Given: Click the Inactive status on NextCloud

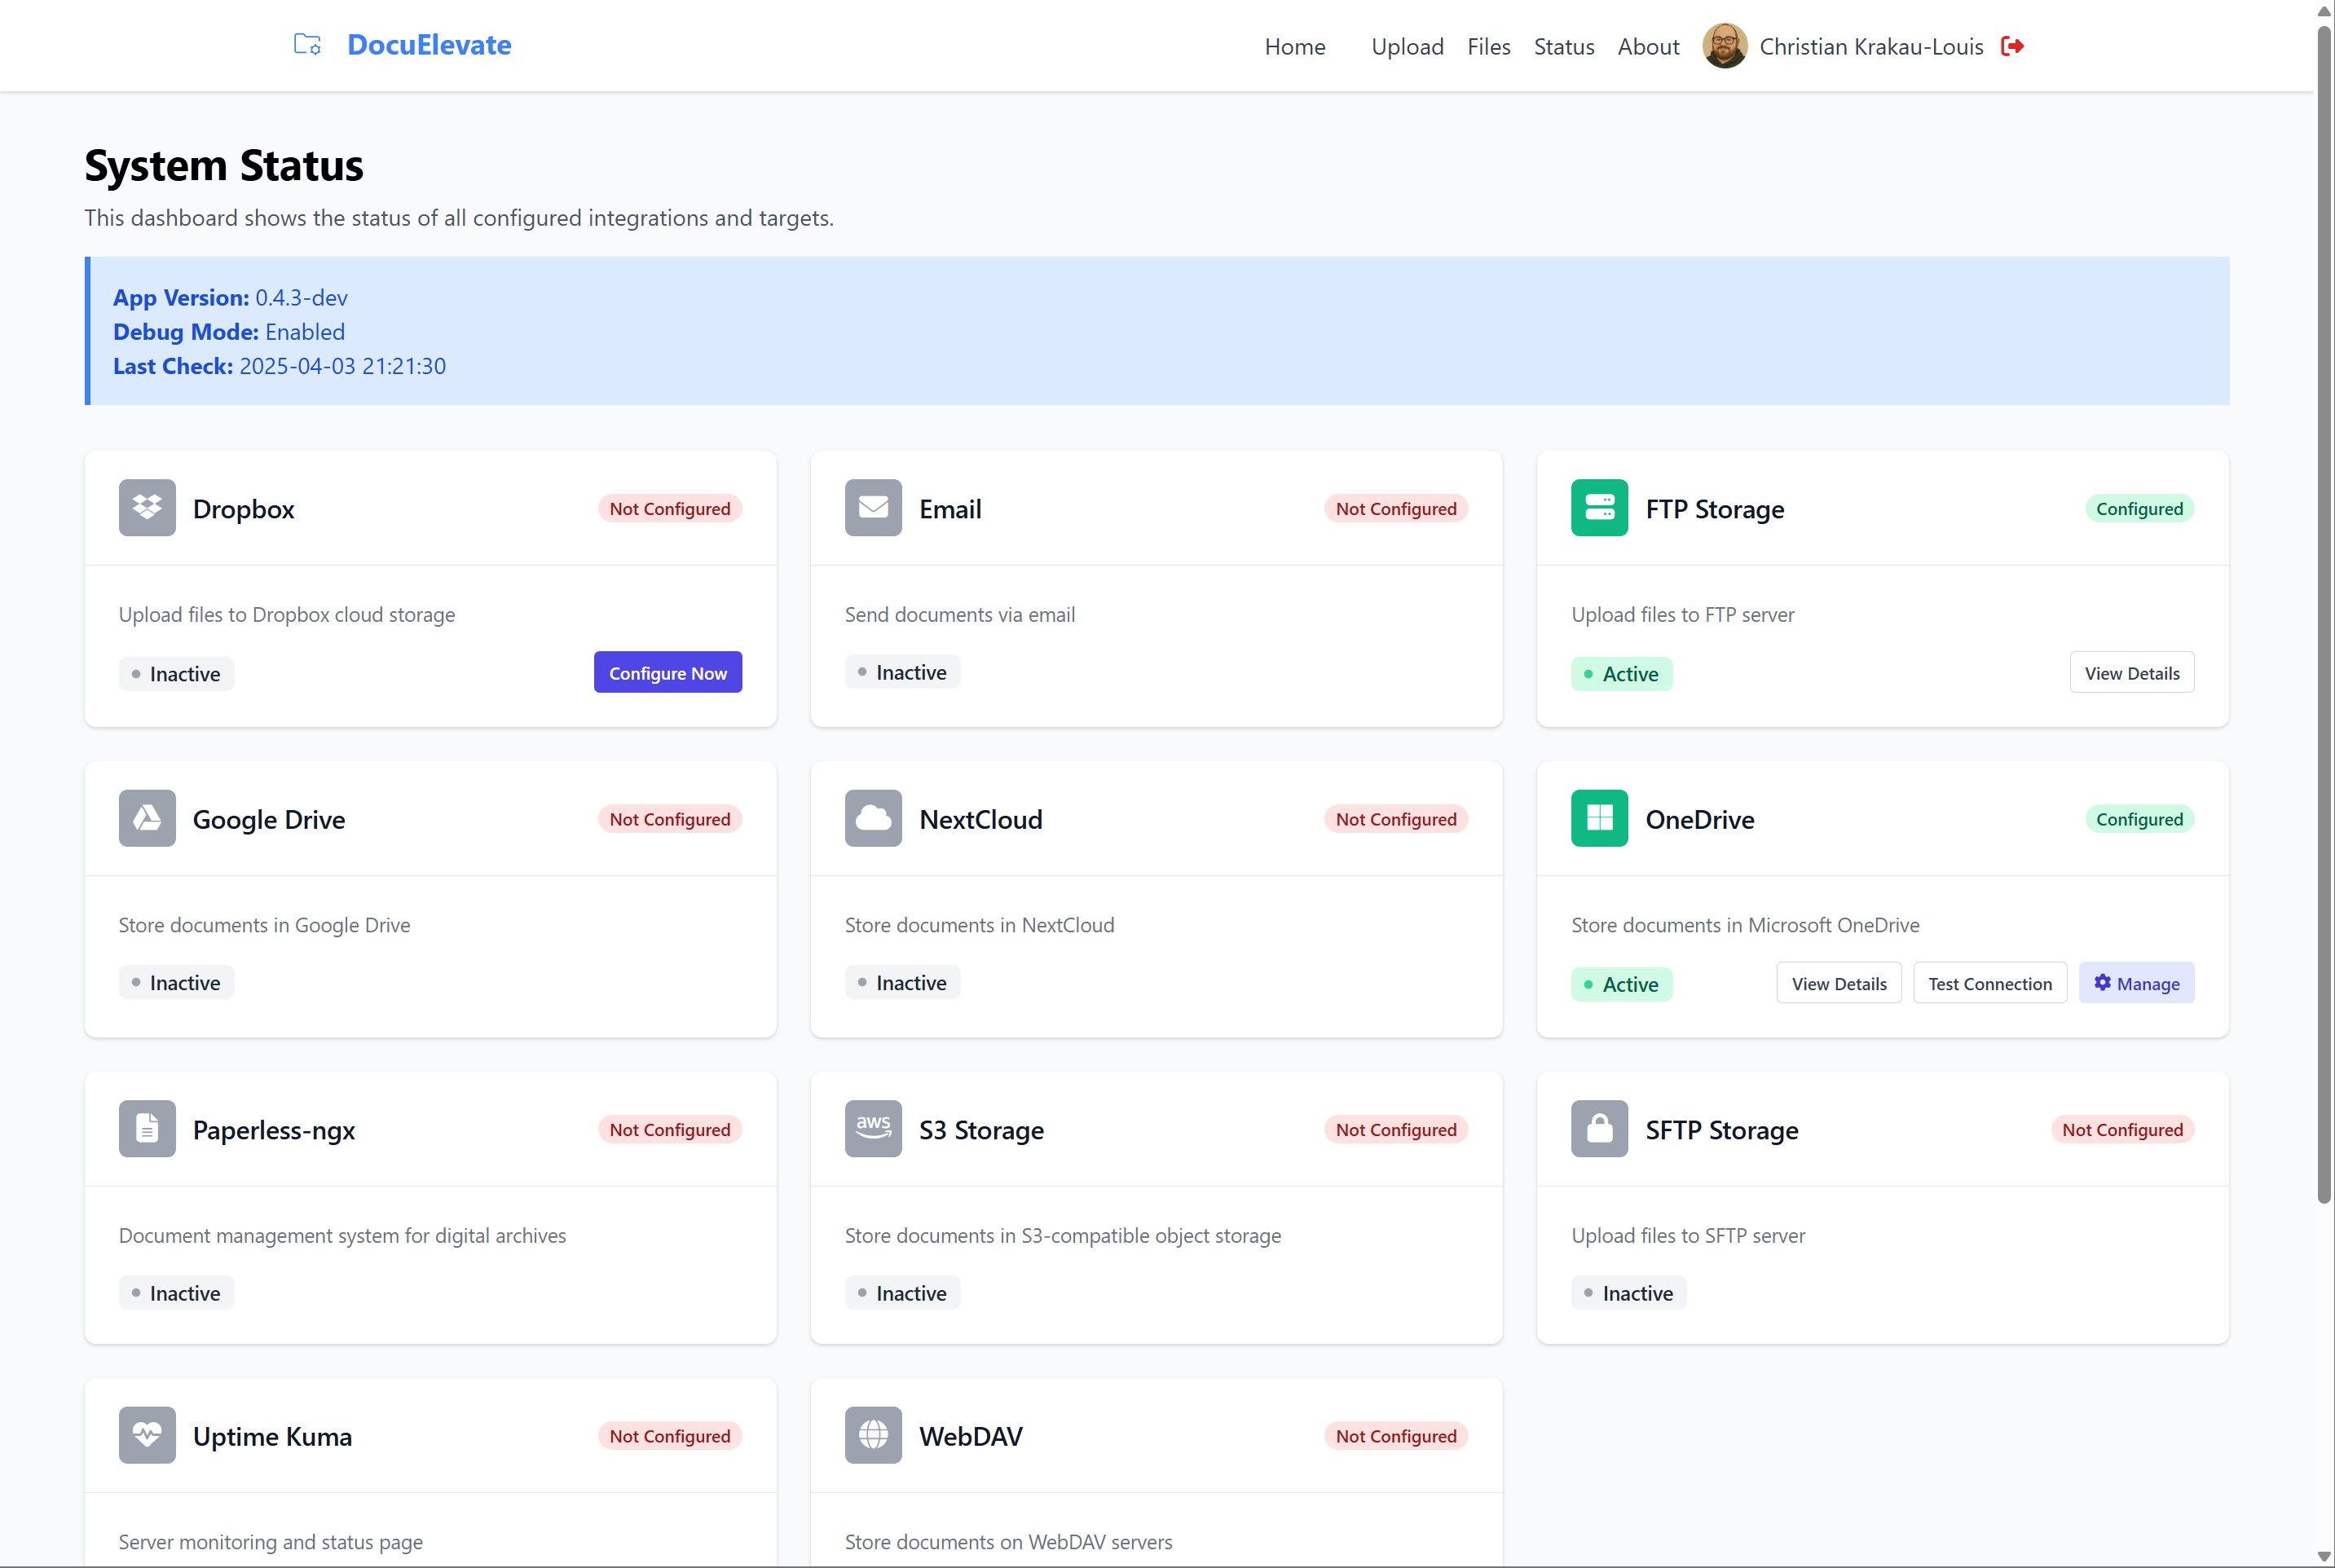Looking at the screenshot, I should point(902,982).
